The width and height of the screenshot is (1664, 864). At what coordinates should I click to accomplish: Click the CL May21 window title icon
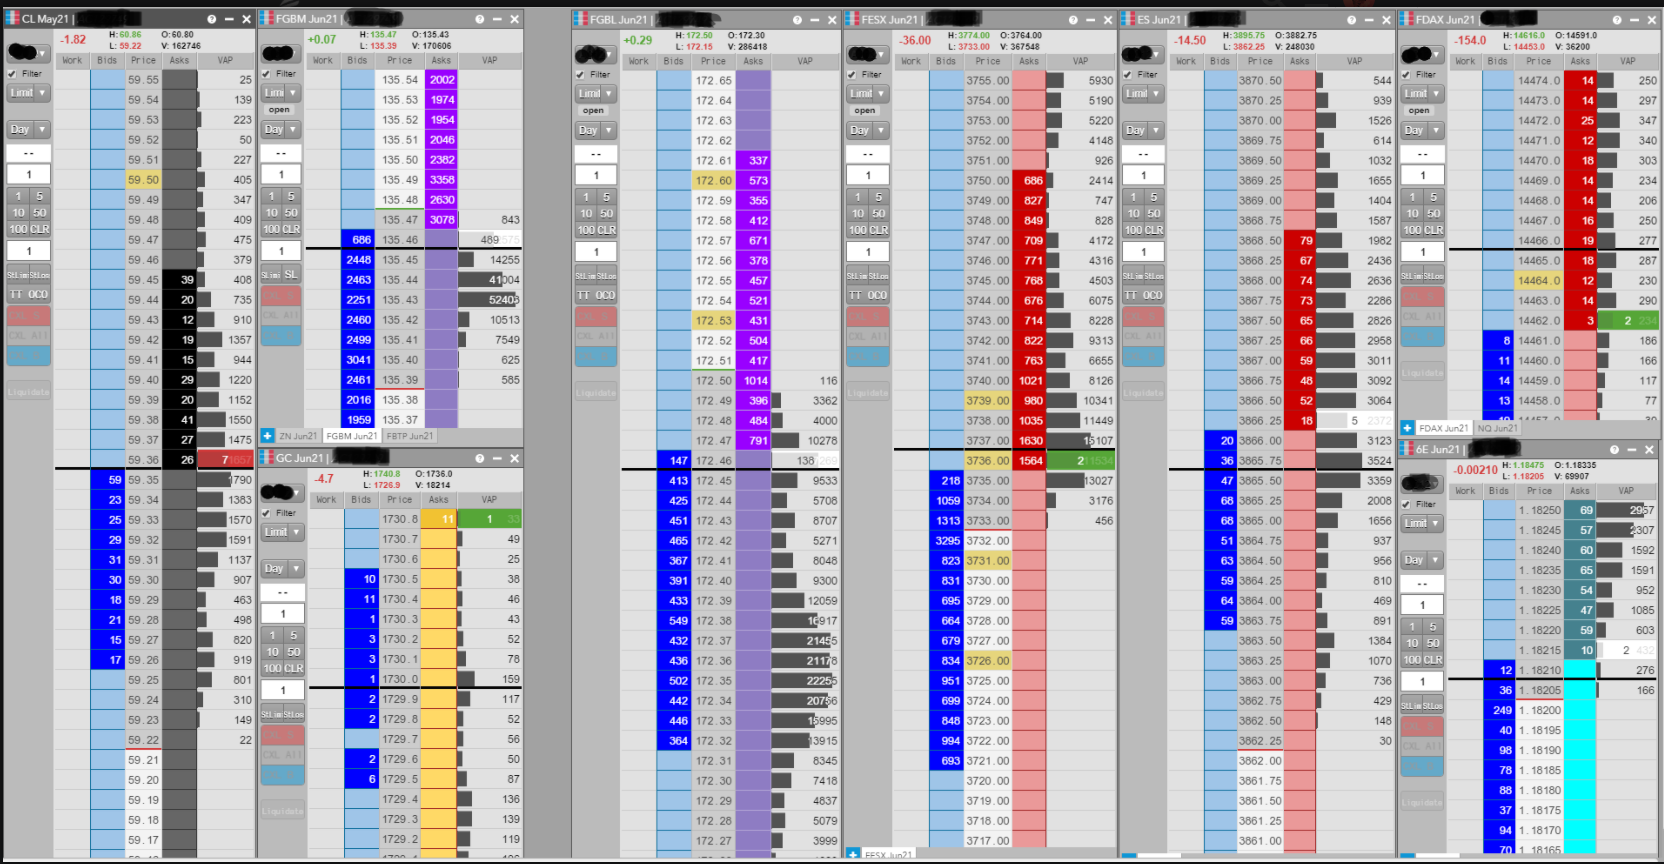tap(13, 19)
